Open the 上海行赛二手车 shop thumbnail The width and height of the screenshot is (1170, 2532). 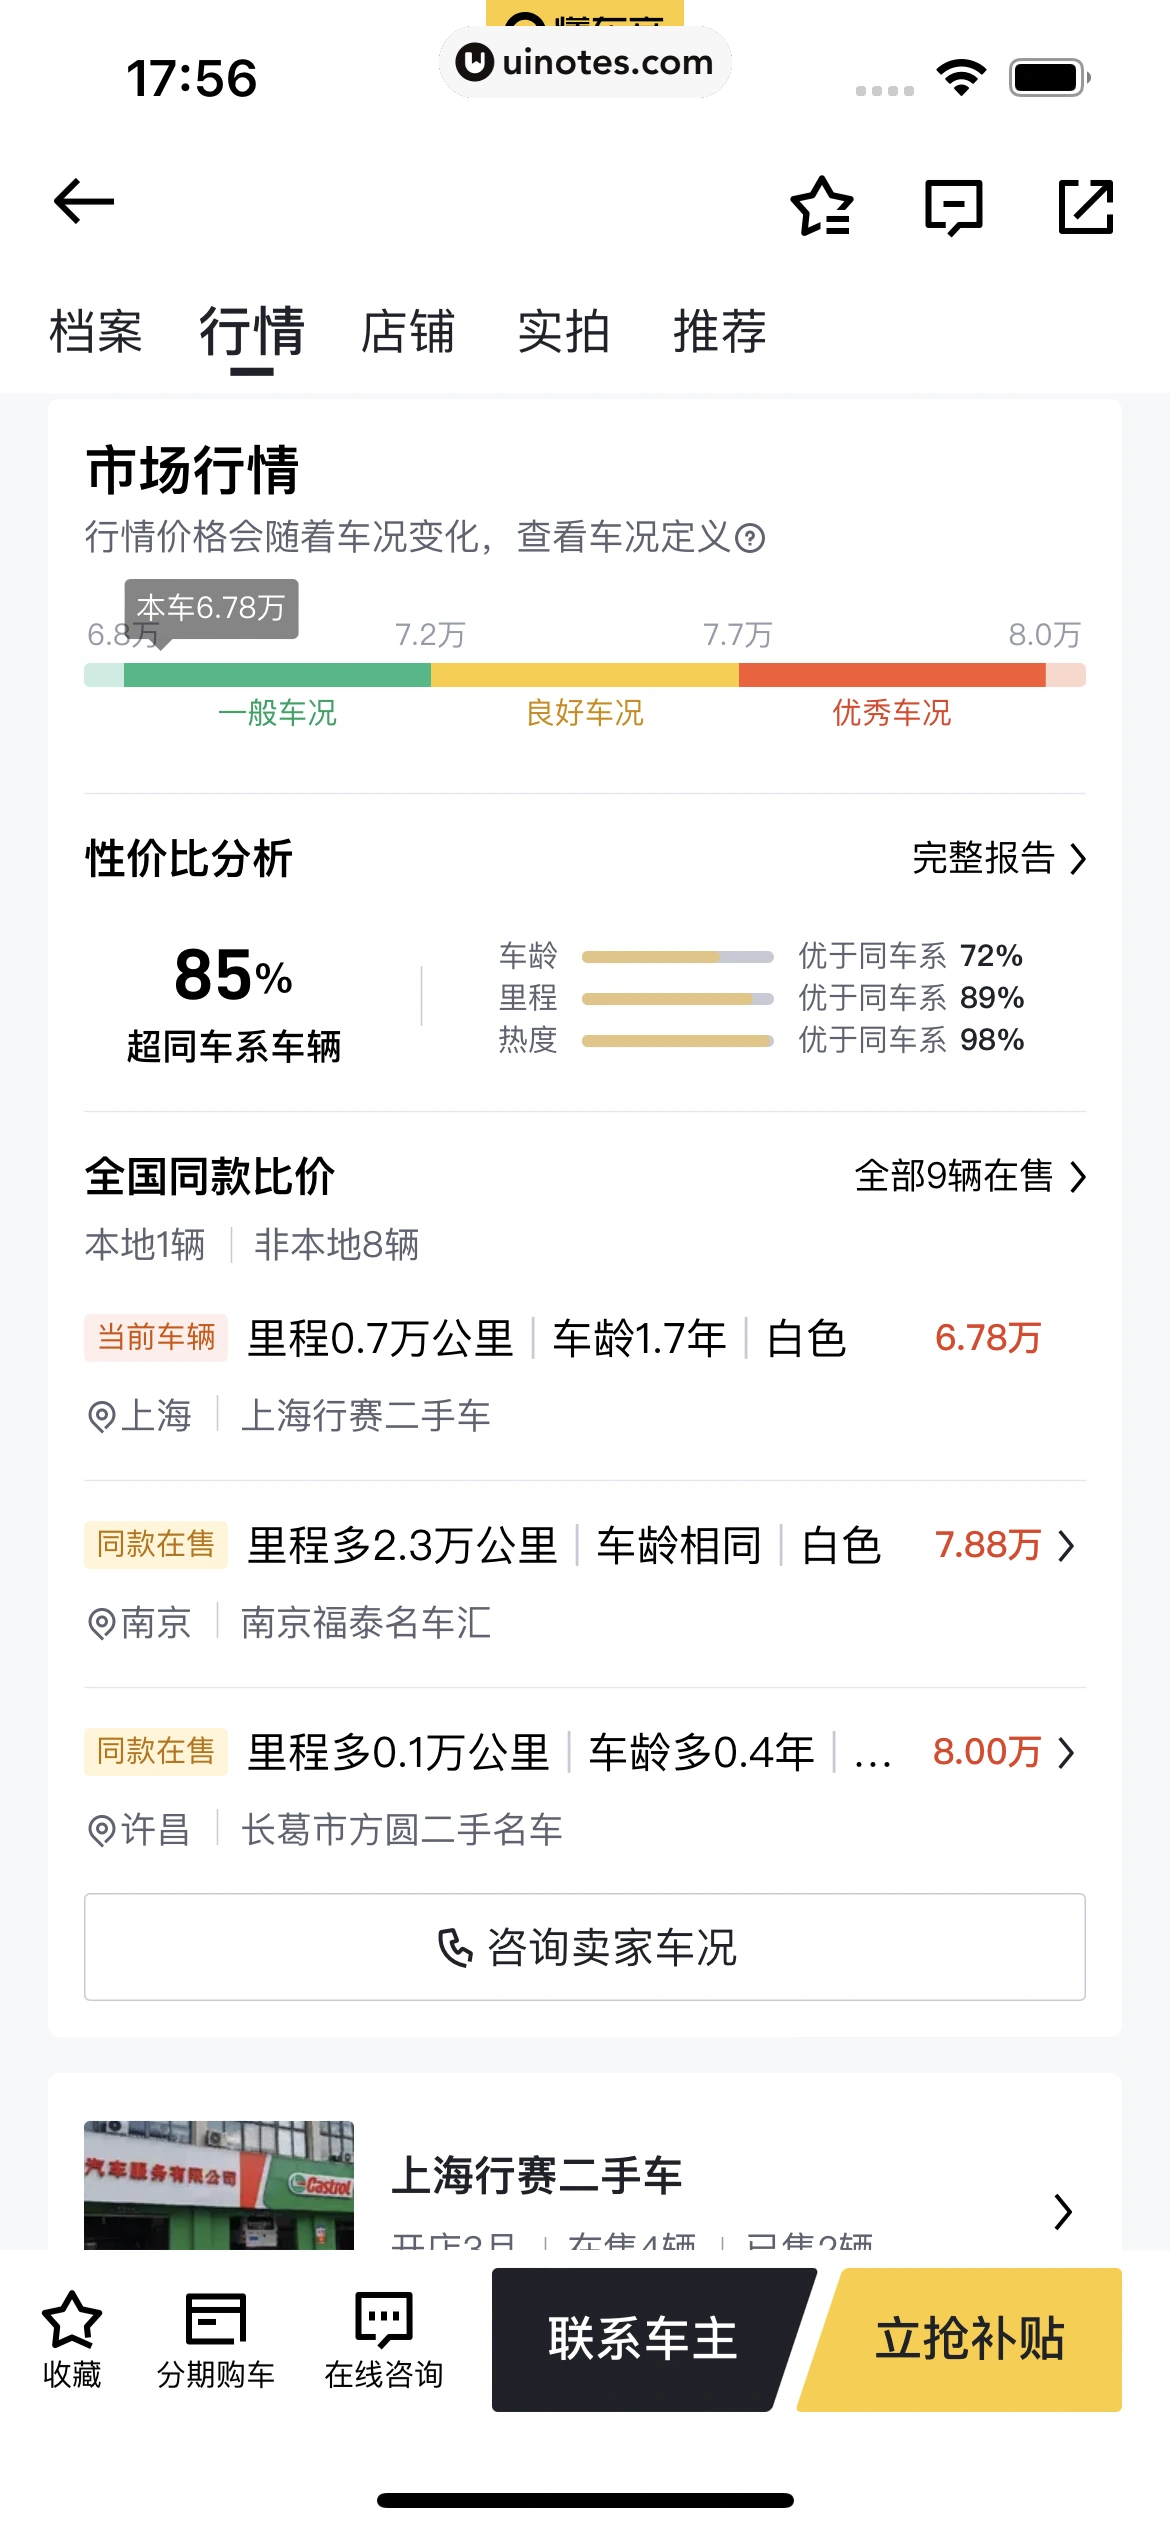pyautogui.click(x=219, y=2184)
